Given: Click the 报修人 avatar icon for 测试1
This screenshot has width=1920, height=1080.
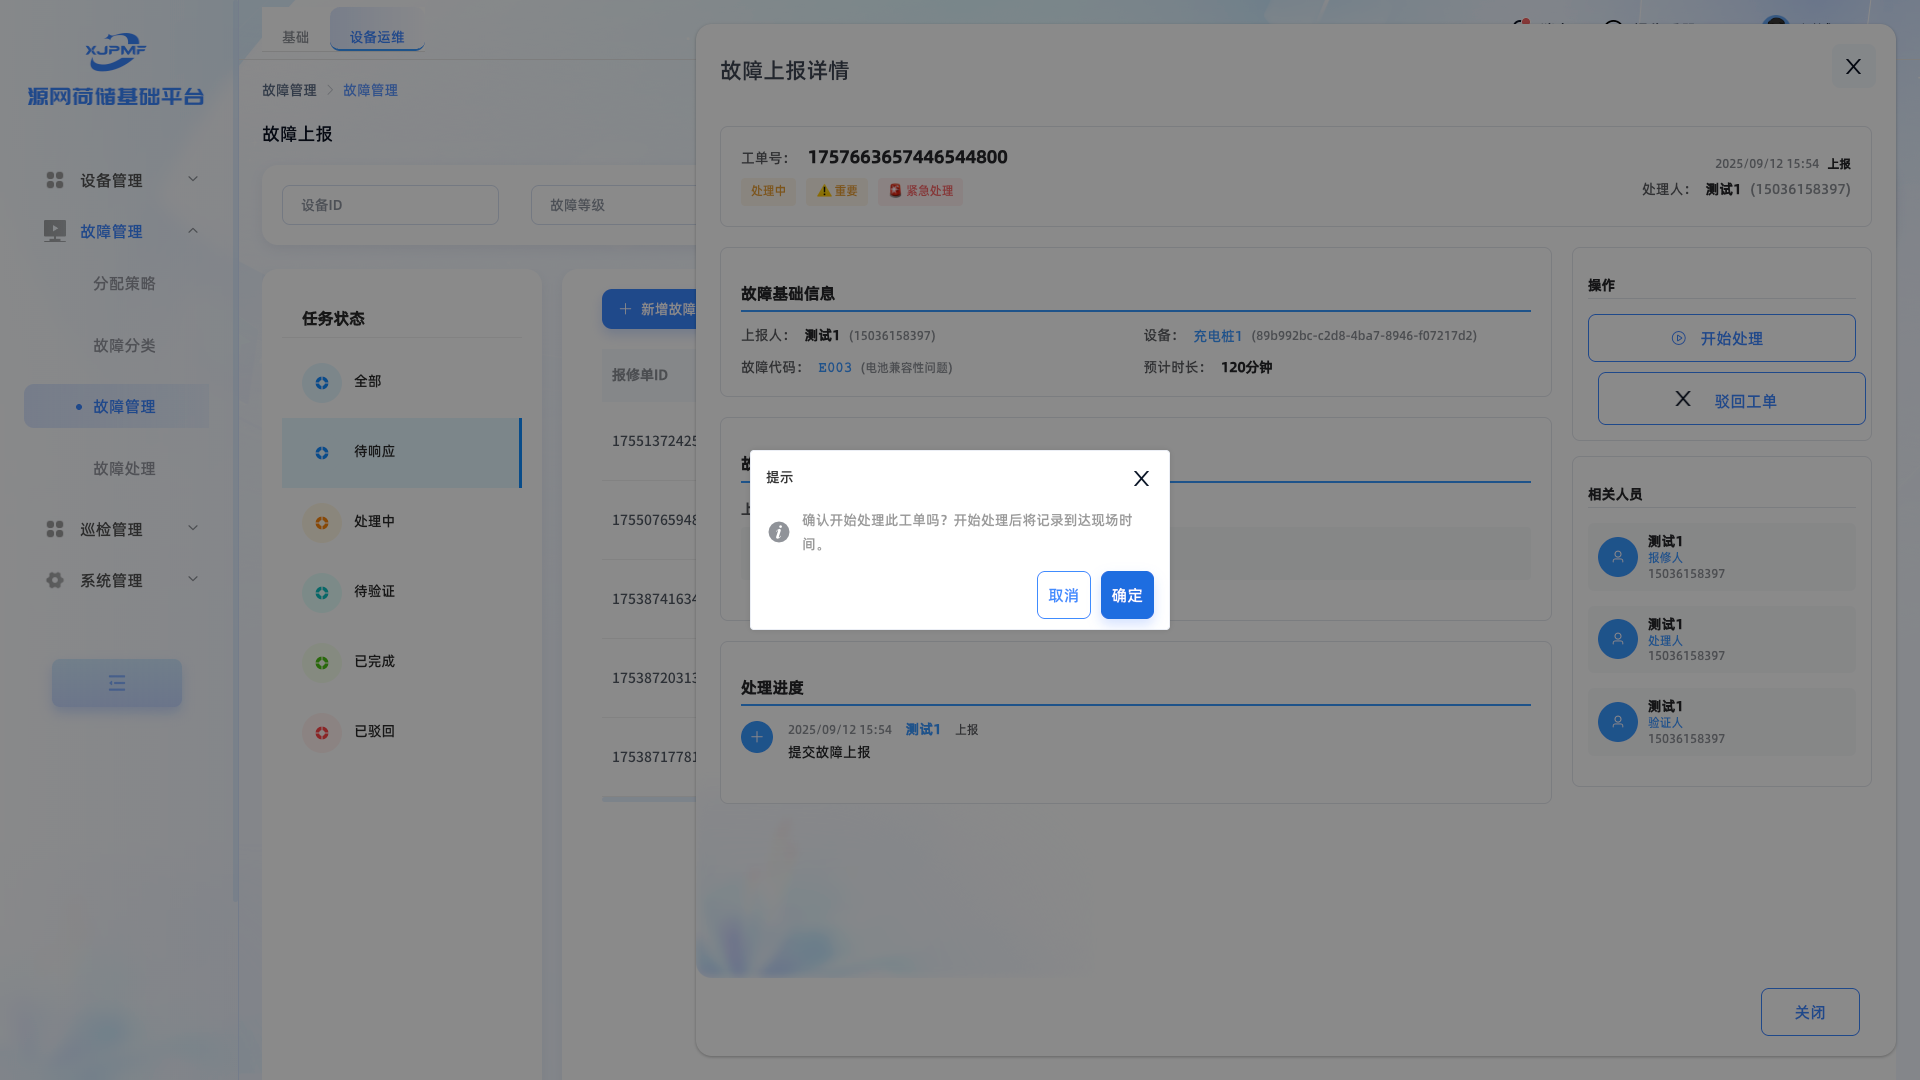Looking at the screenshot, I should coord(1617,557).
